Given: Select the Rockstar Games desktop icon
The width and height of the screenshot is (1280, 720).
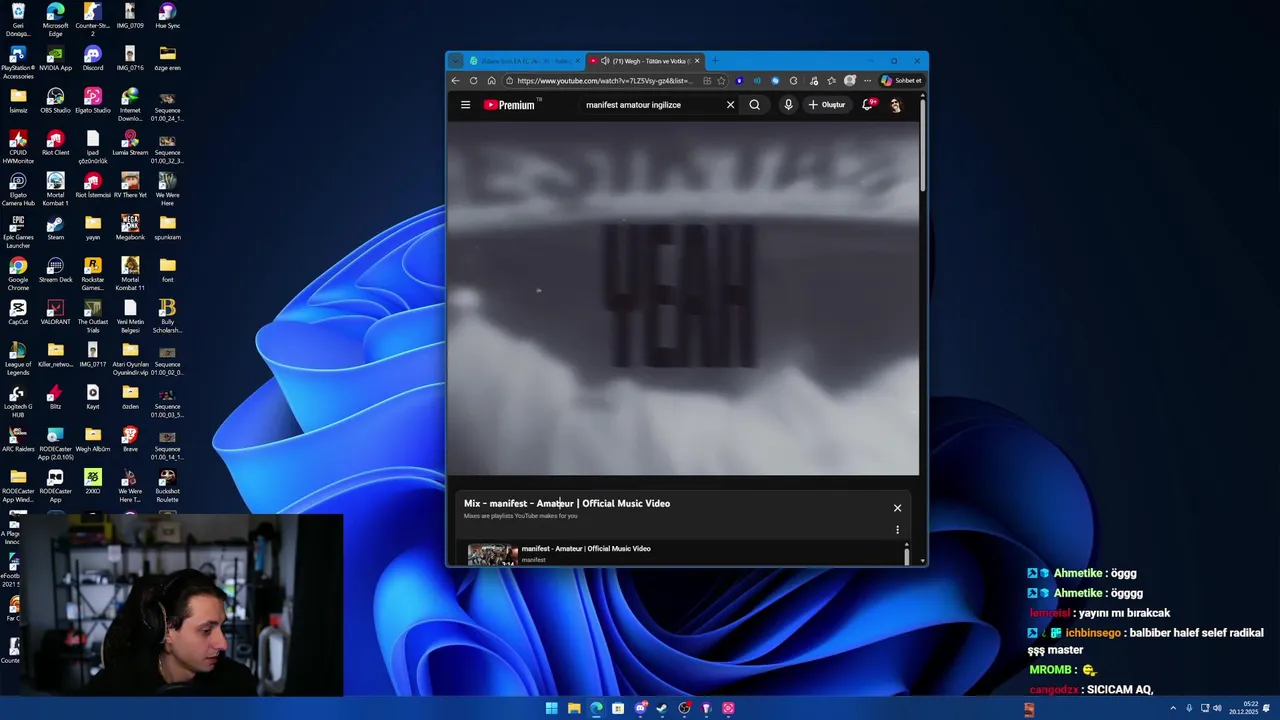Looking at the screenshot, I should tap(93, 274).
